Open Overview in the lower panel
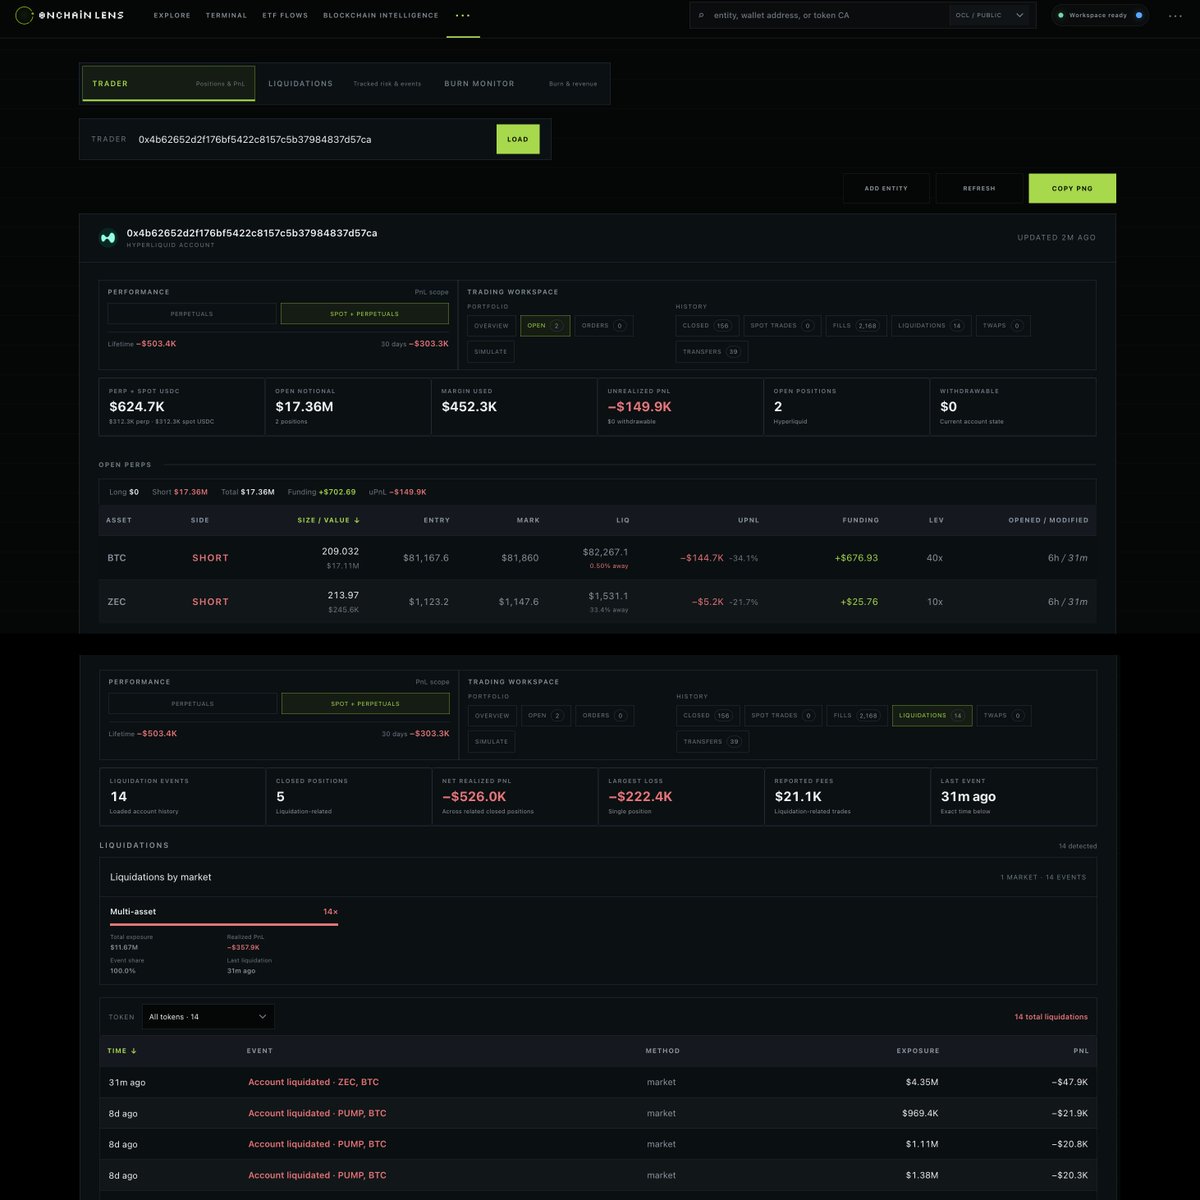This screenshot has height=1200, width=1200. point(492,716)
